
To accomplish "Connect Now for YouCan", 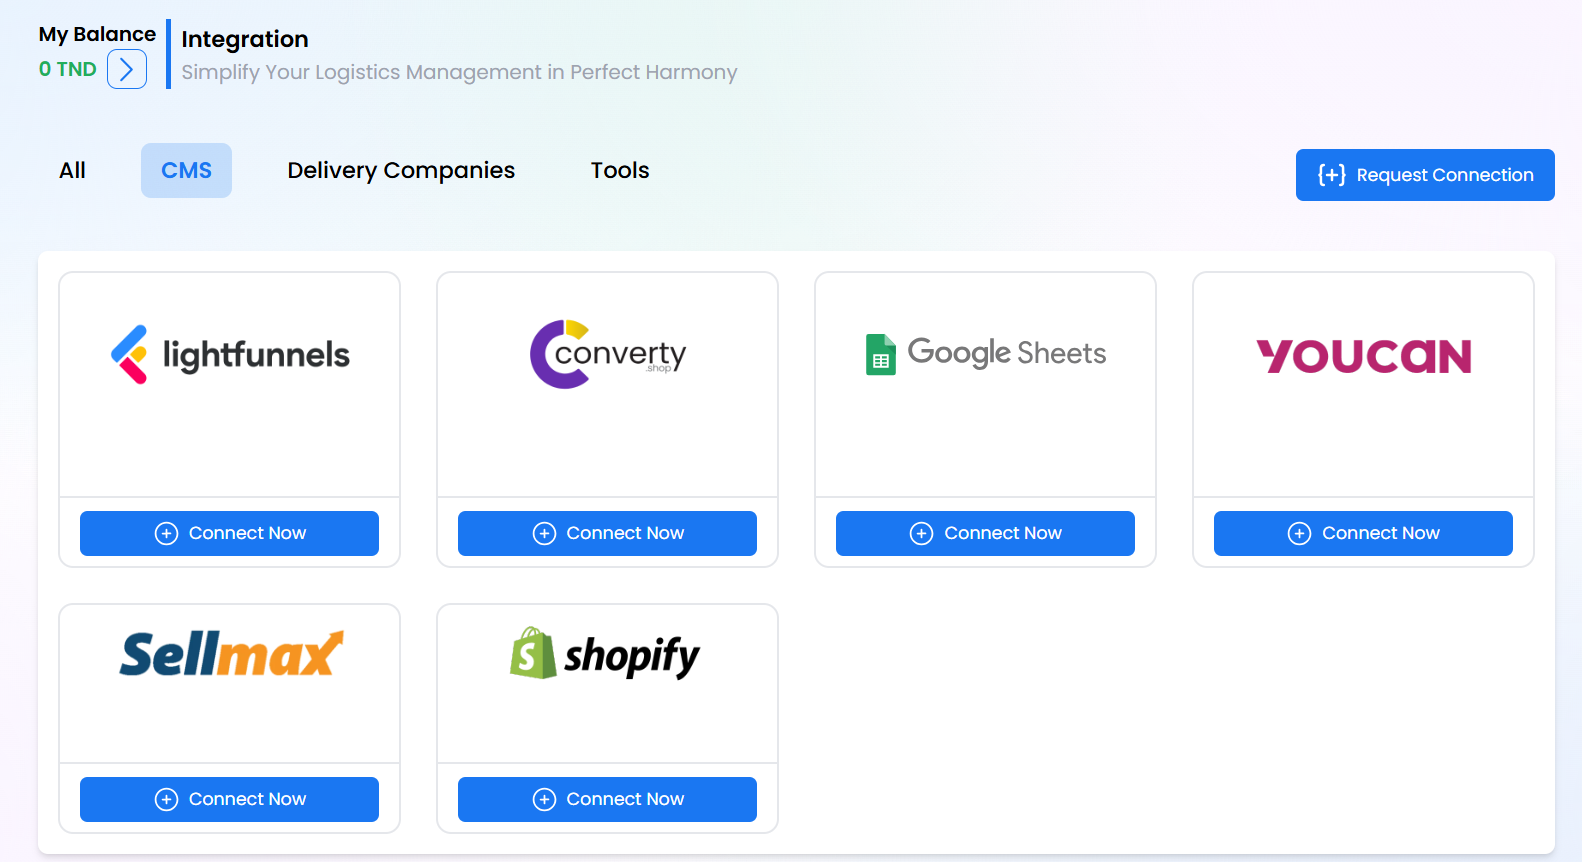I will [x=1363, y=533].
